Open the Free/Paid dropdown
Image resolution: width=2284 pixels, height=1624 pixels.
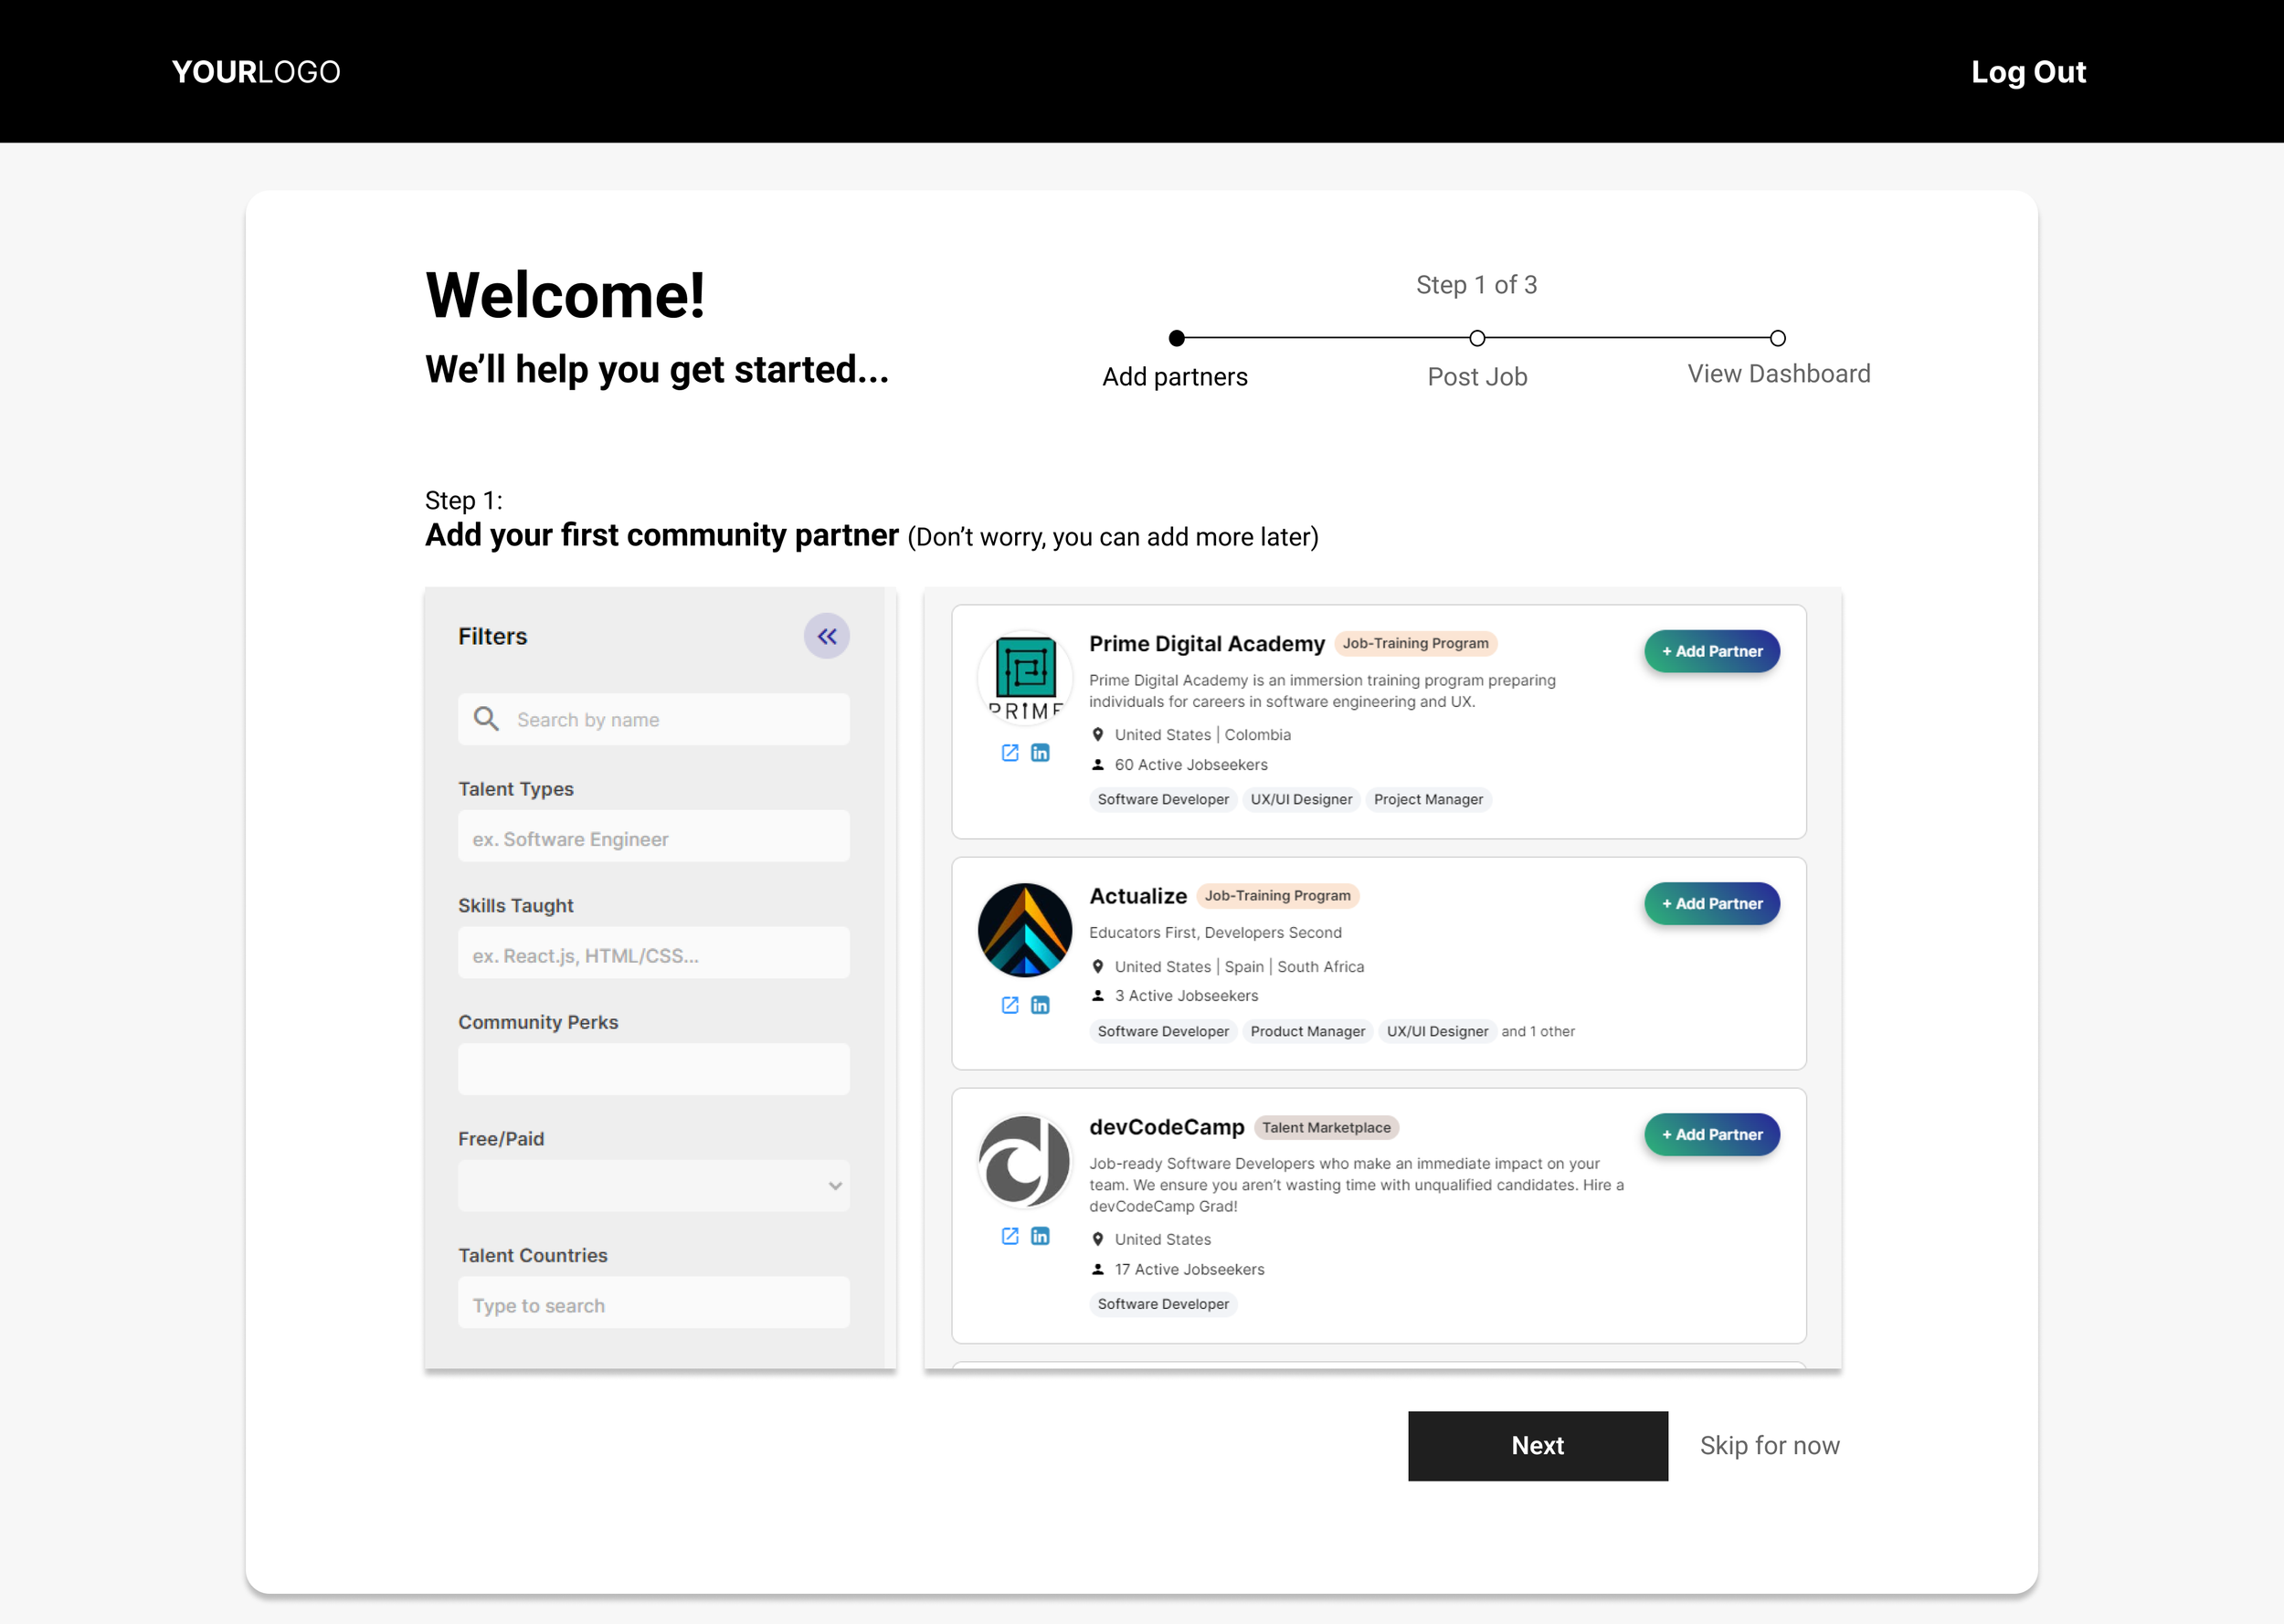point(653,1186)
